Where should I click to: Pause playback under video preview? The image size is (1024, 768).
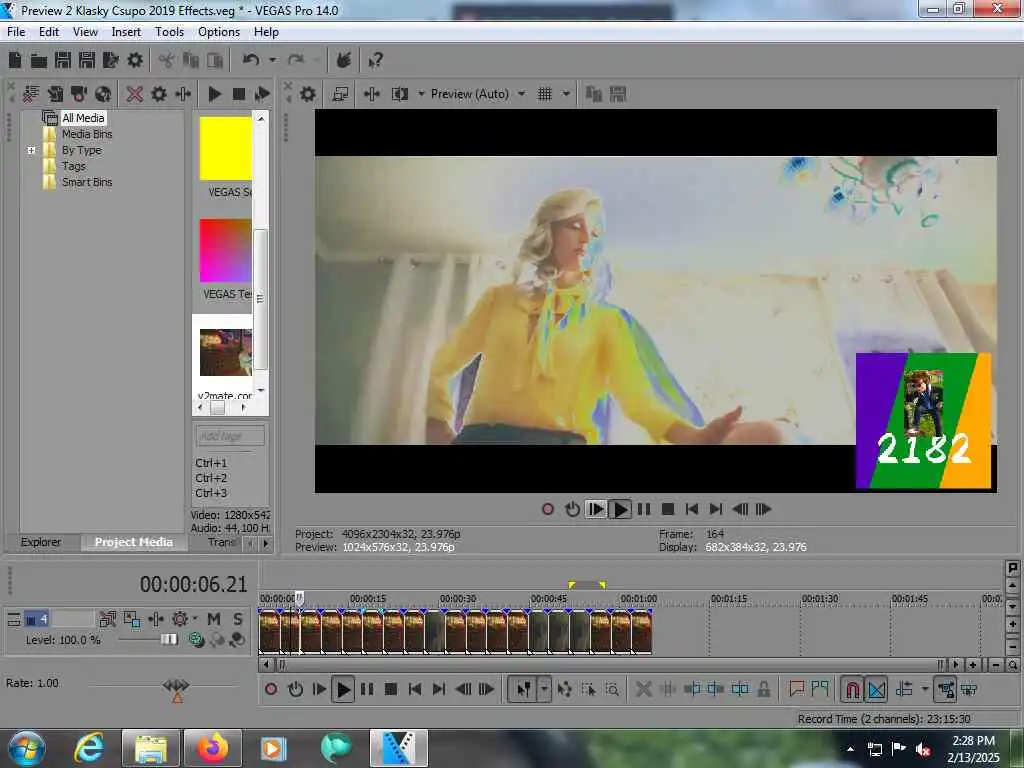click(644, 509)
